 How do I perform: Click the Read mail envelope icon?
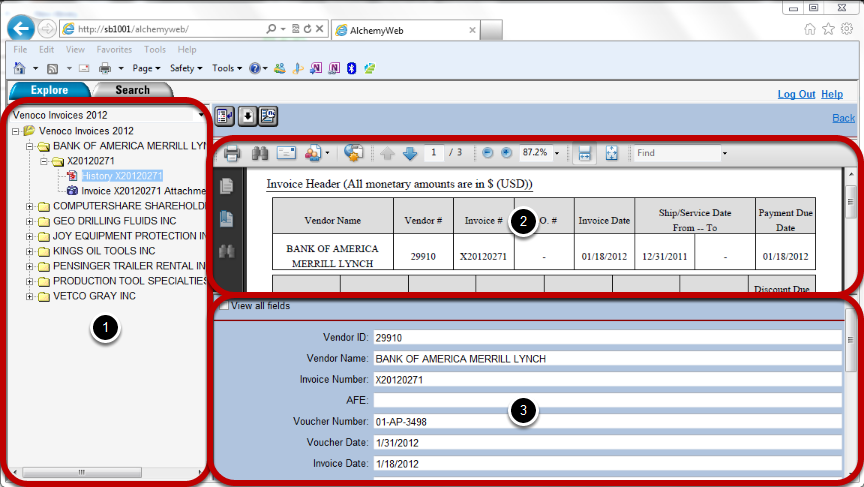click(x=84, y=68)
